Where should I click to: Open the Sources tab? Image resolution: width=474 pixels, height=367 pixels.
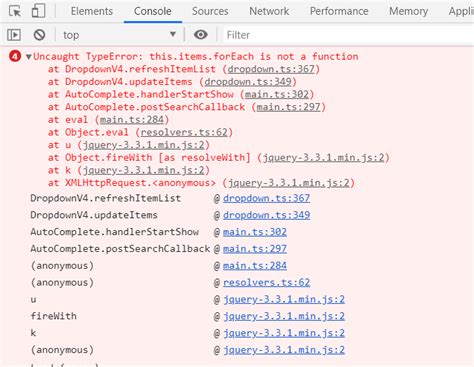[210, 11]
